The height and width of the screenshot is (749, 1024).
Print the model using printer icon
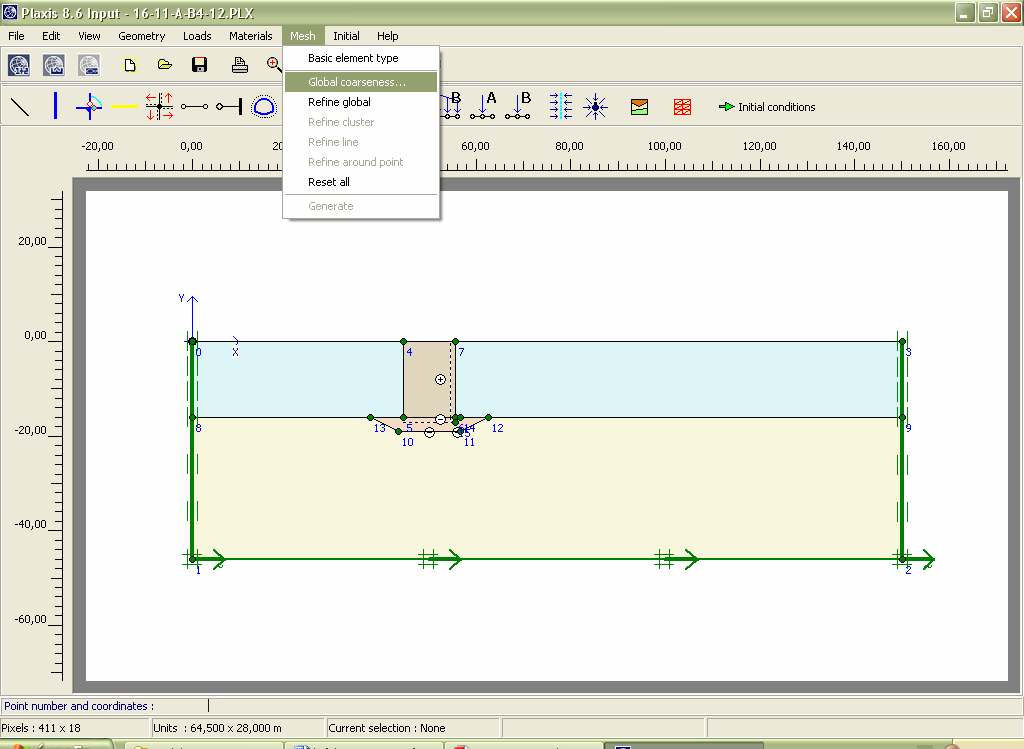[x=240, y=65]
